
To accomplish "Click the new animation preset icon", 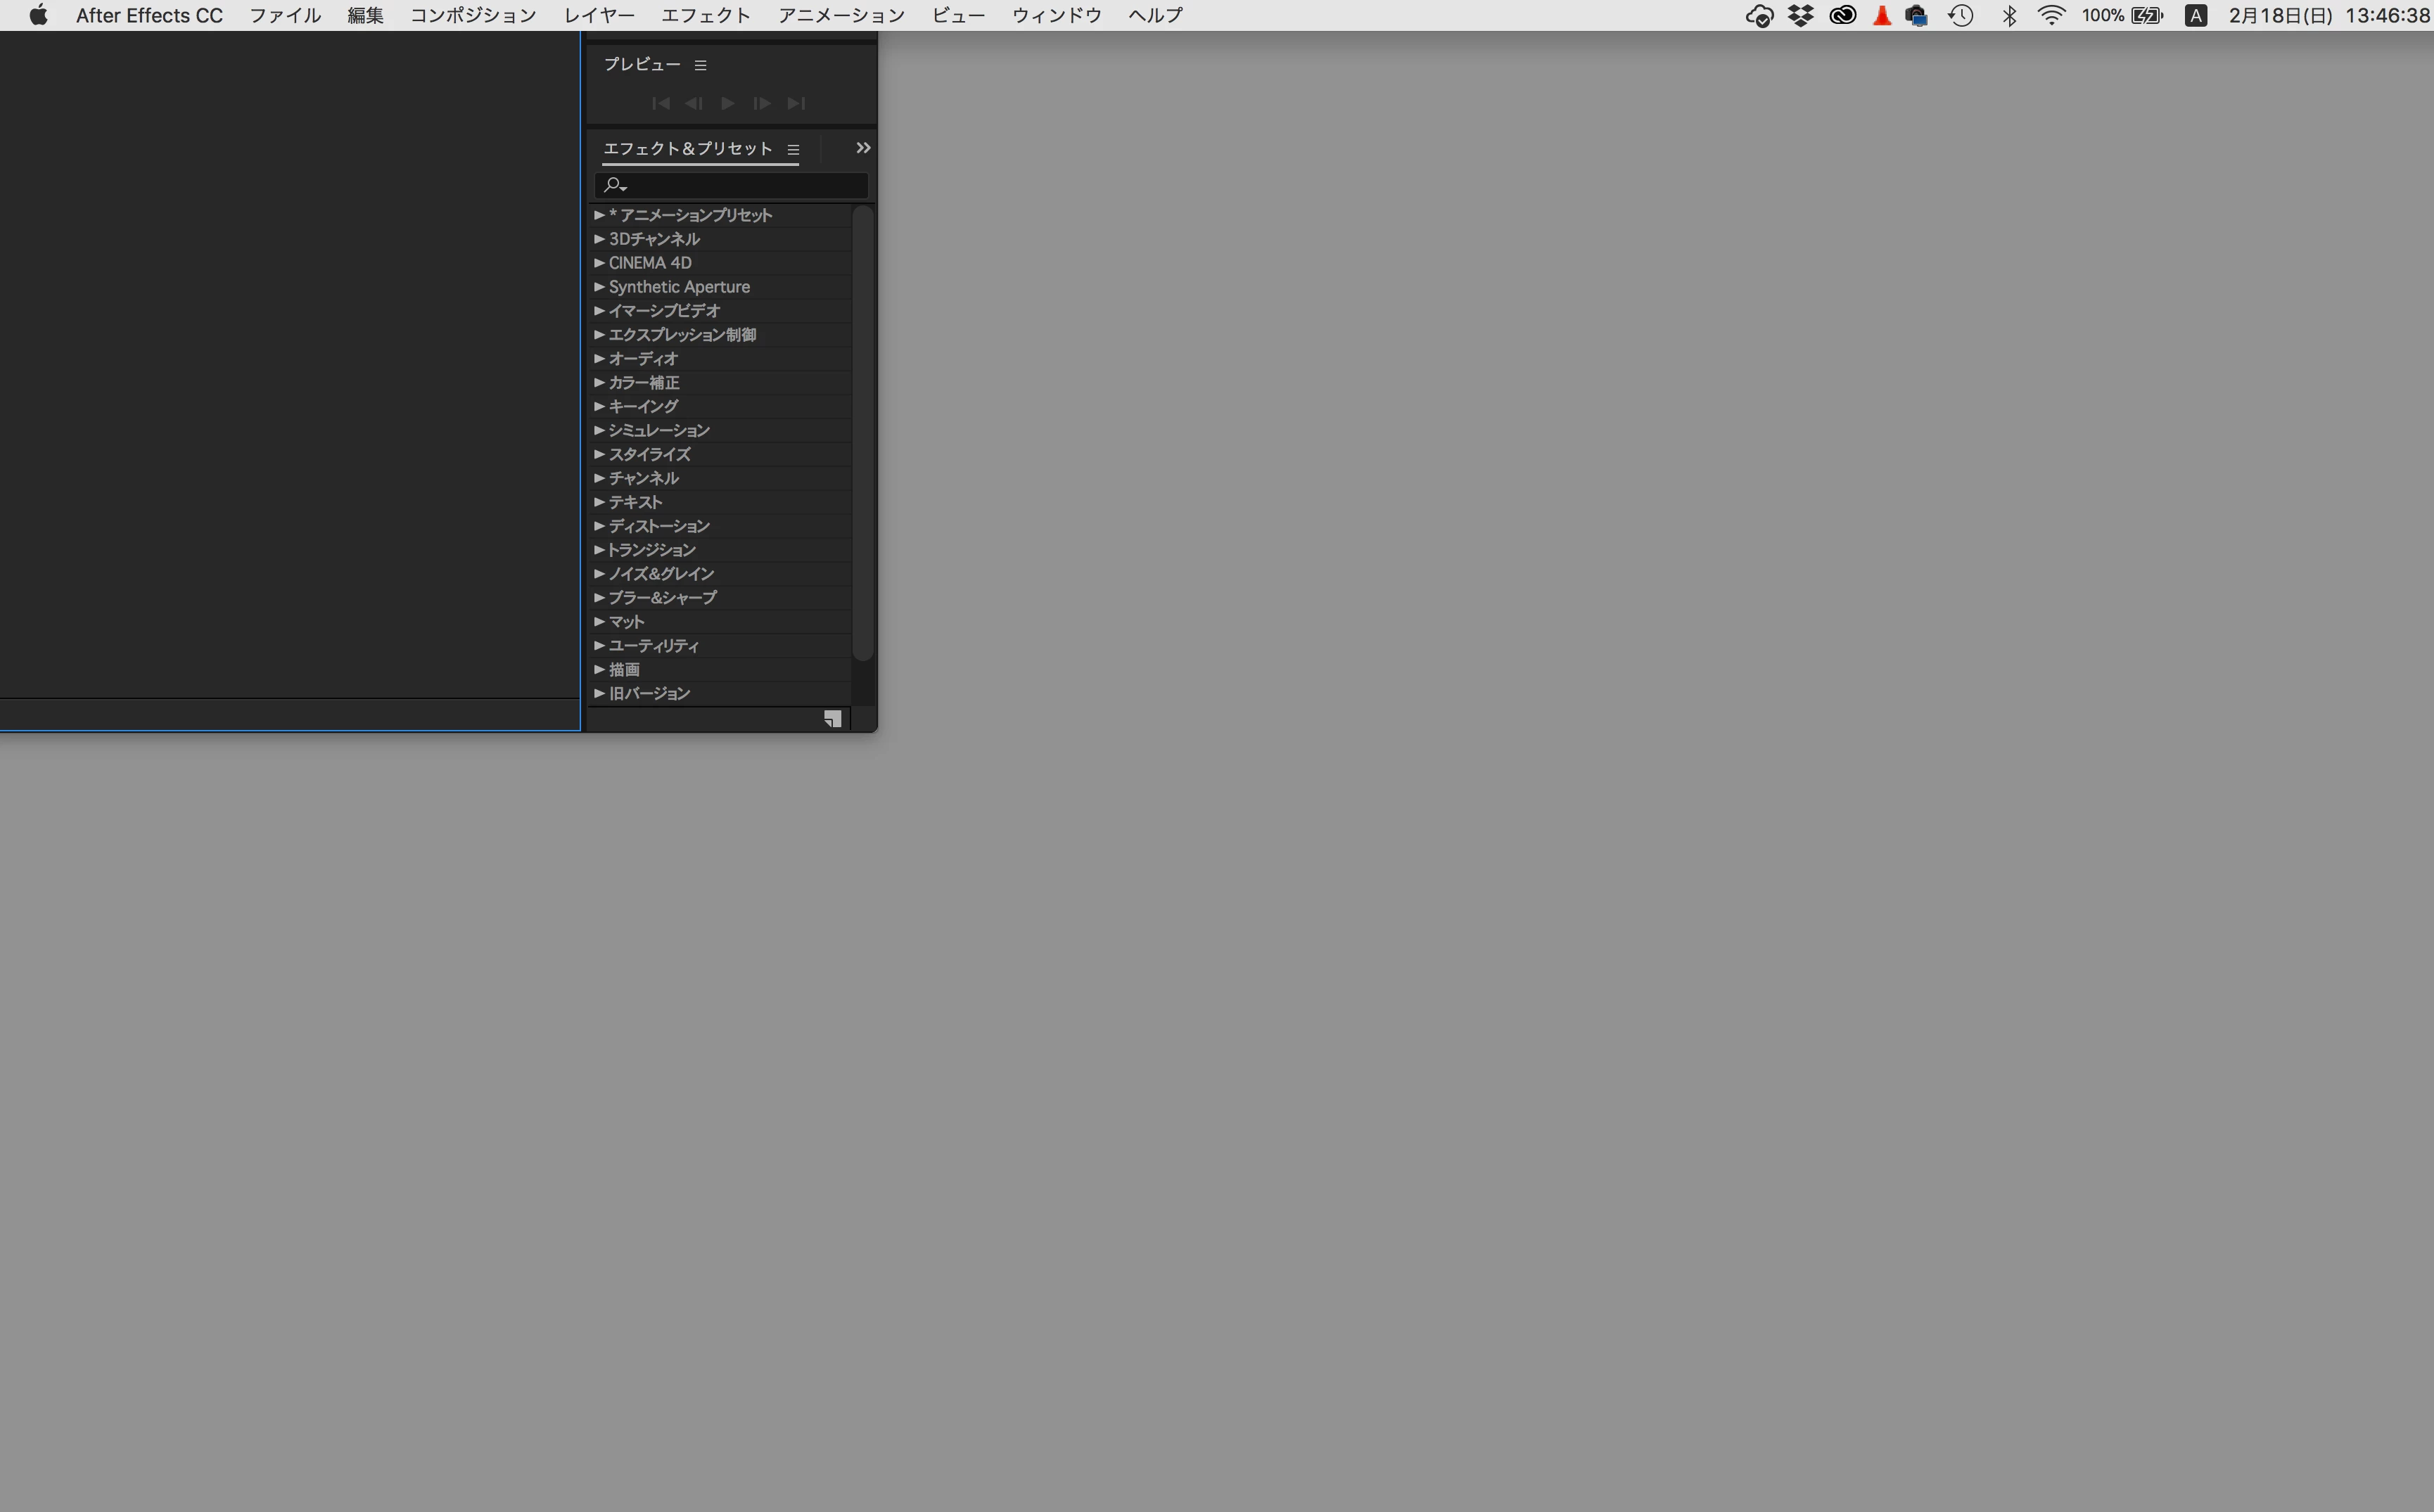I will (832, 719).
